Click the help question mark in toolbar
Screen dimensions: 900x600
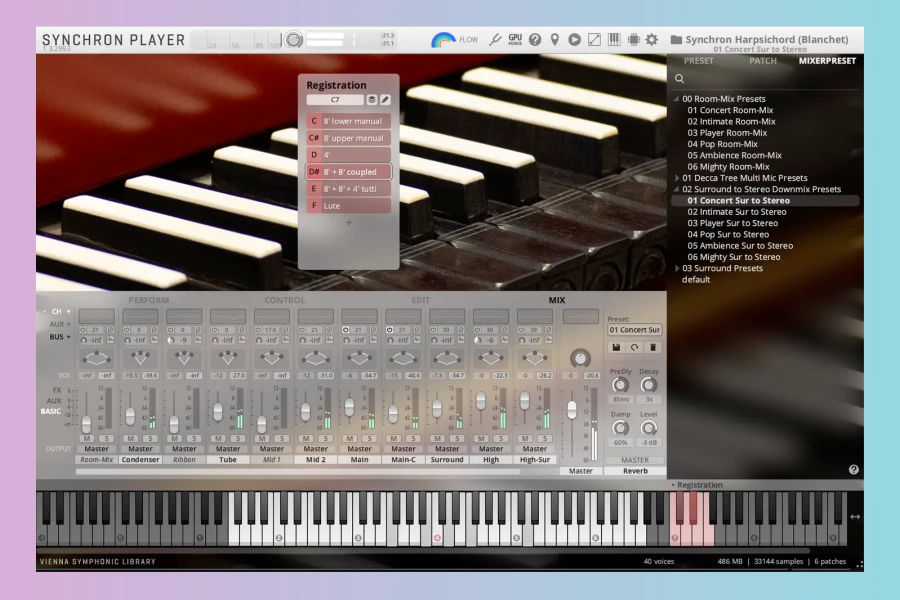[535, 40]
